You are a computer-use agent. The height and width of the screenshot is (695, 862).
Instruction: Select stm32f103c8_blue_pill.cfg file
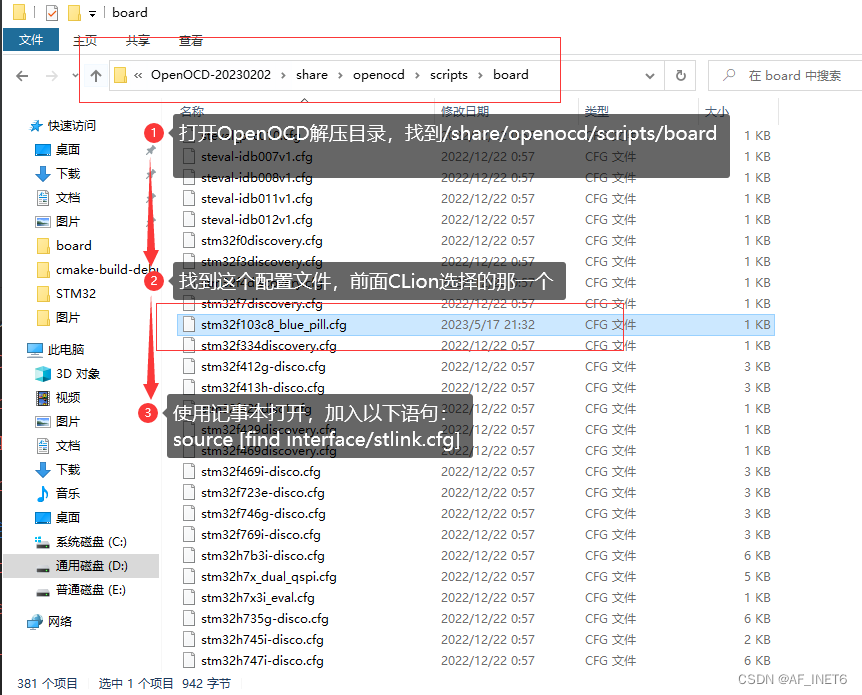[476, 325]
